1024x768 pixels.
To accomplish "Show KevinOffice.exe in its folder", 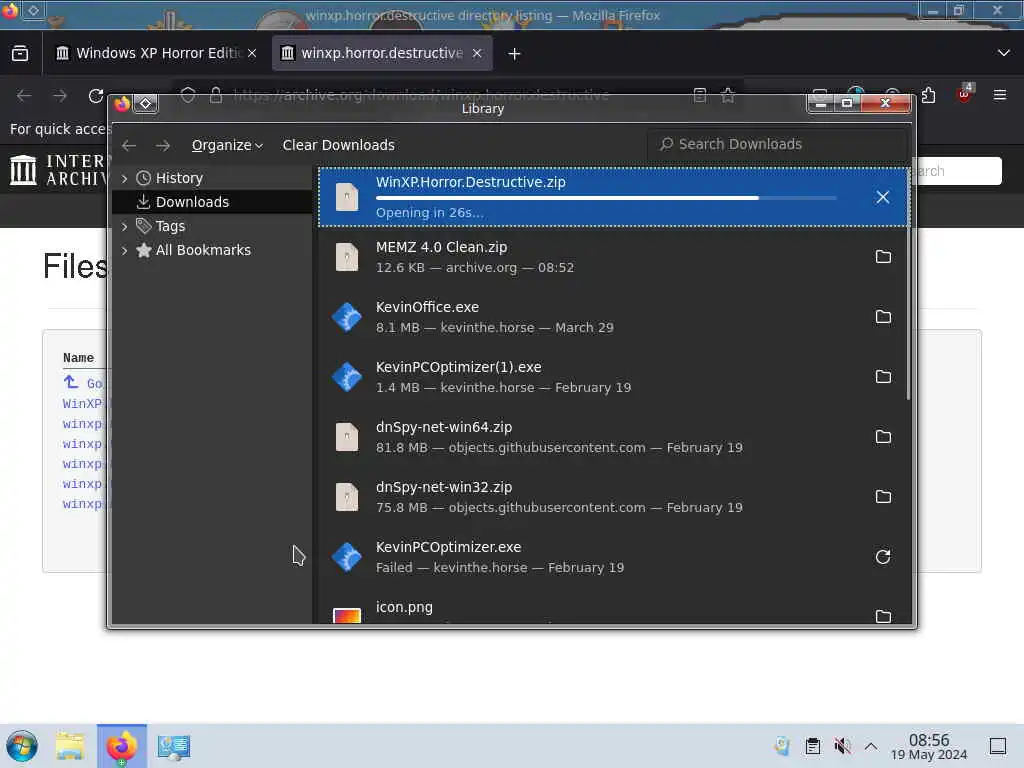I will pos(883,317).
